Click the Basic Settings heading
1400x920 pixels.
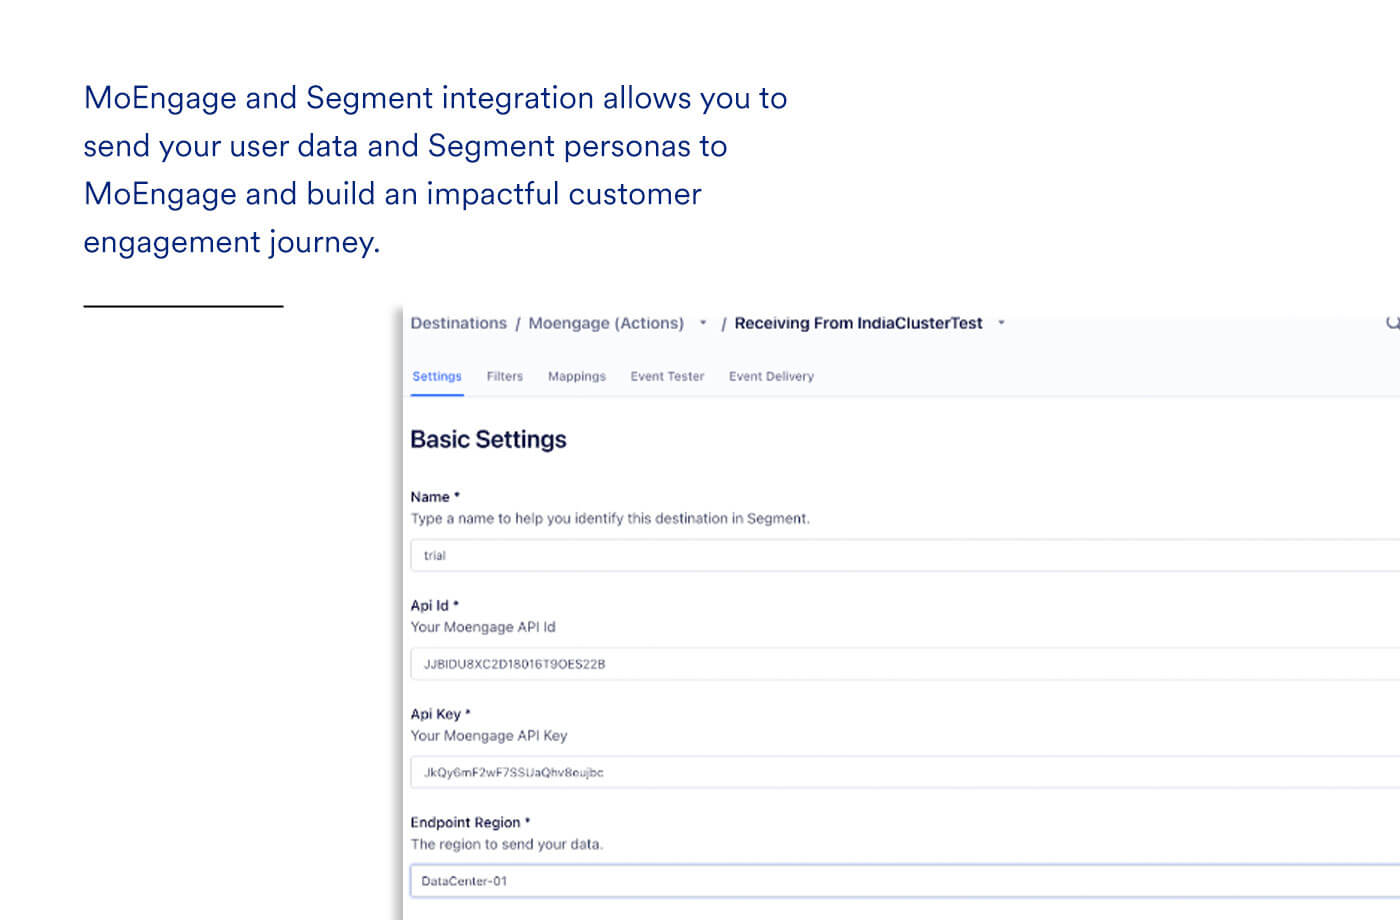[488, 440]
